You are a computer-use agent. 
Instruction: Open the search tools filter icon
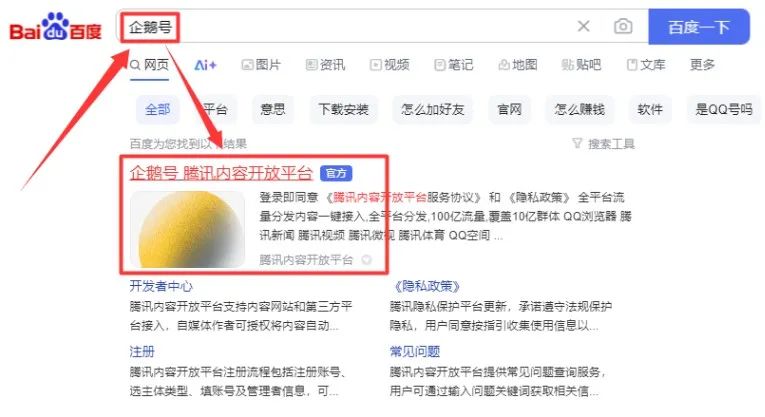[577, 143]
